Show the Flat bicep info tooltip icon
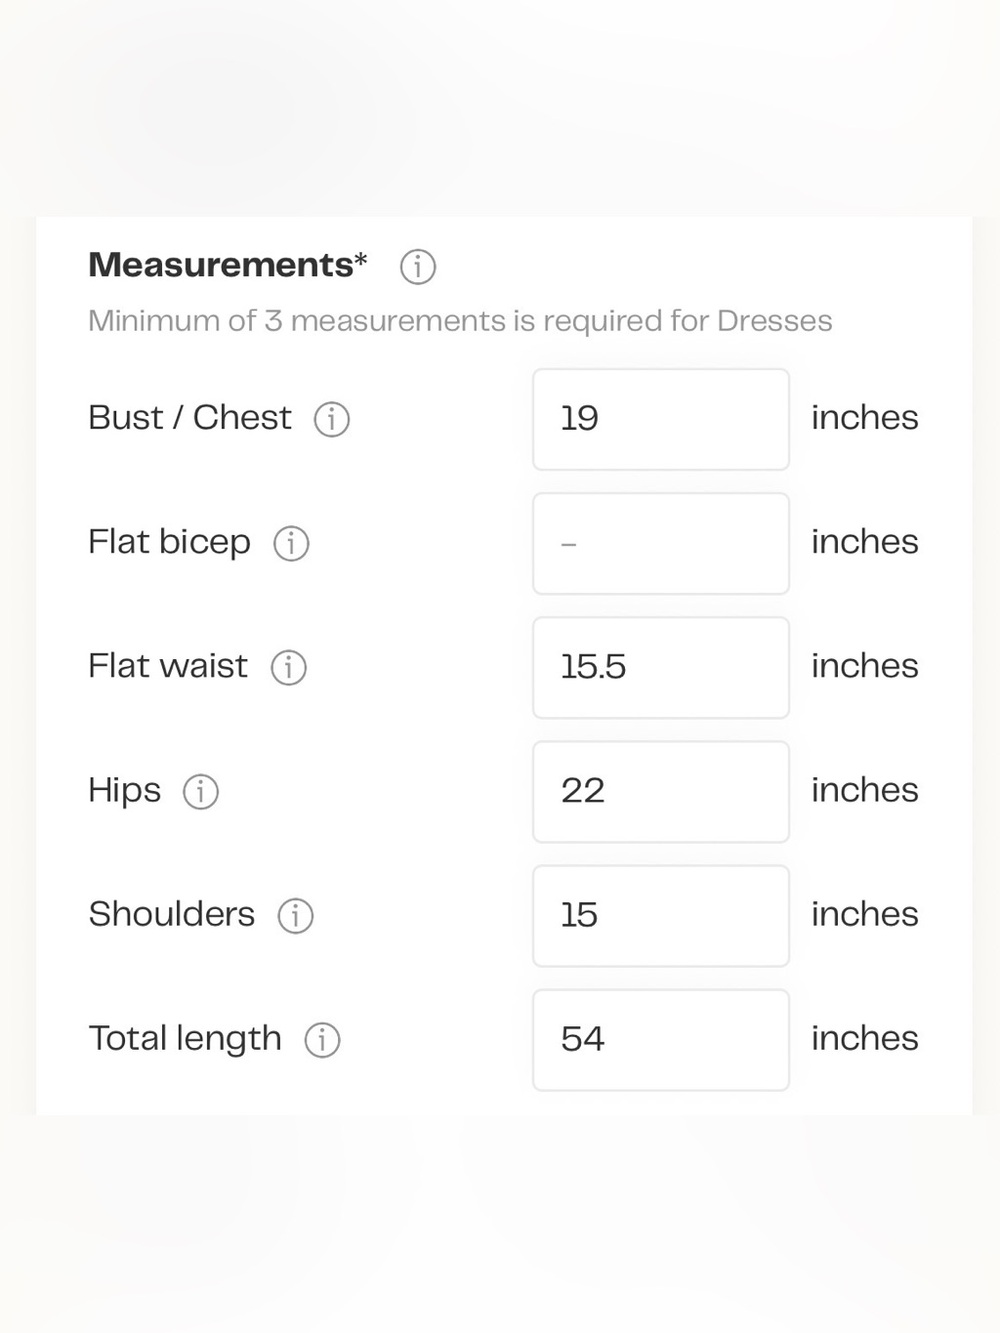The height and width of the screenshot is (1333, 1000). point(291,543)
